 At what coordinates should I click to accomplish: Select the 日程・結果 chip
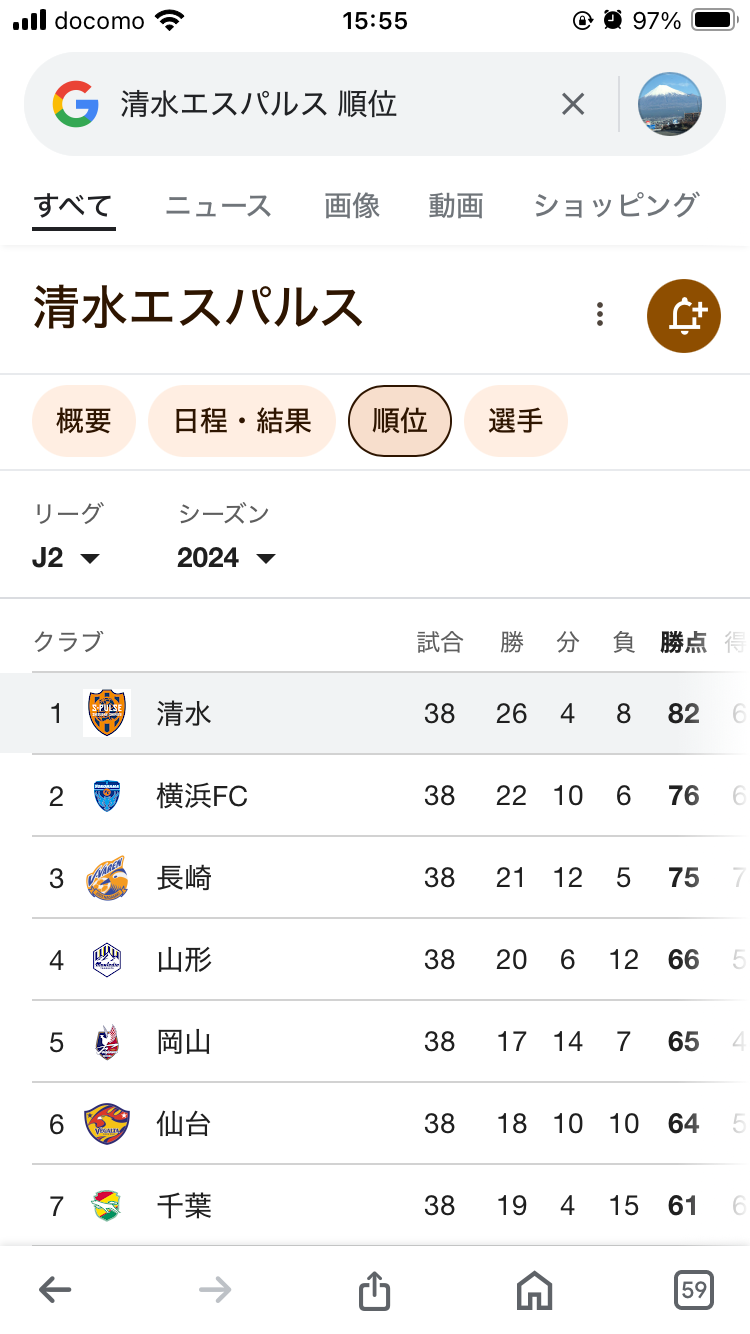(x=242, y=421)
